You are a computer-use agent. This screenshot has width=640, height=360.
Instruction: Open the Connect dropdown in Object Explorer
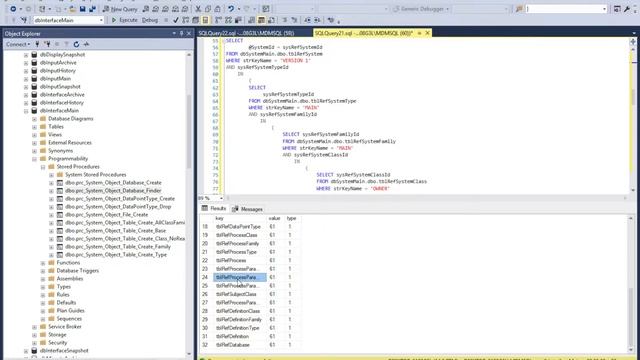pos(18,44)
